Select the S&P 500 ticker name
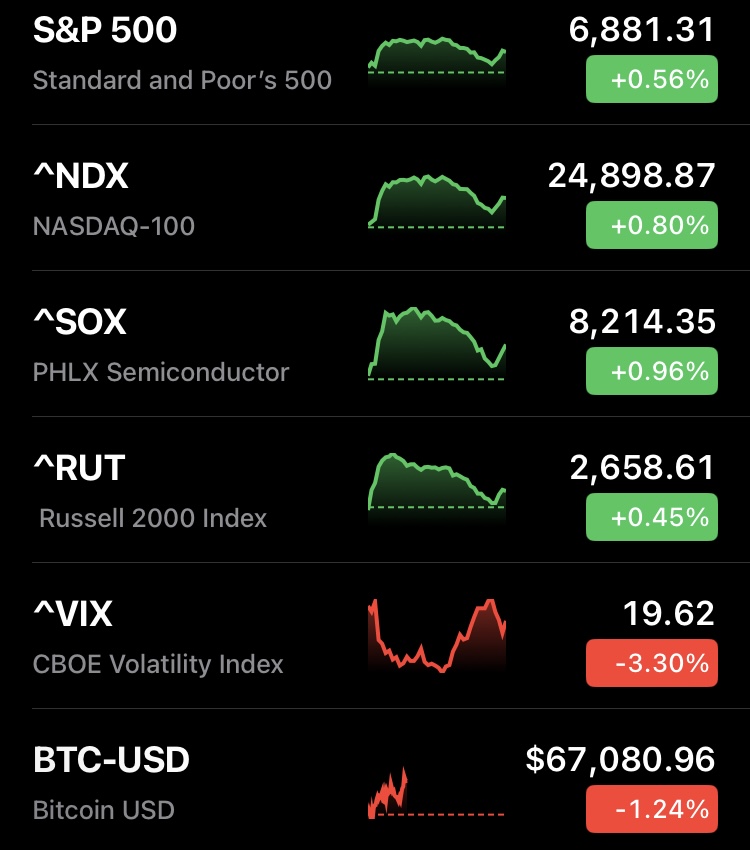 [x=105, y=31]
